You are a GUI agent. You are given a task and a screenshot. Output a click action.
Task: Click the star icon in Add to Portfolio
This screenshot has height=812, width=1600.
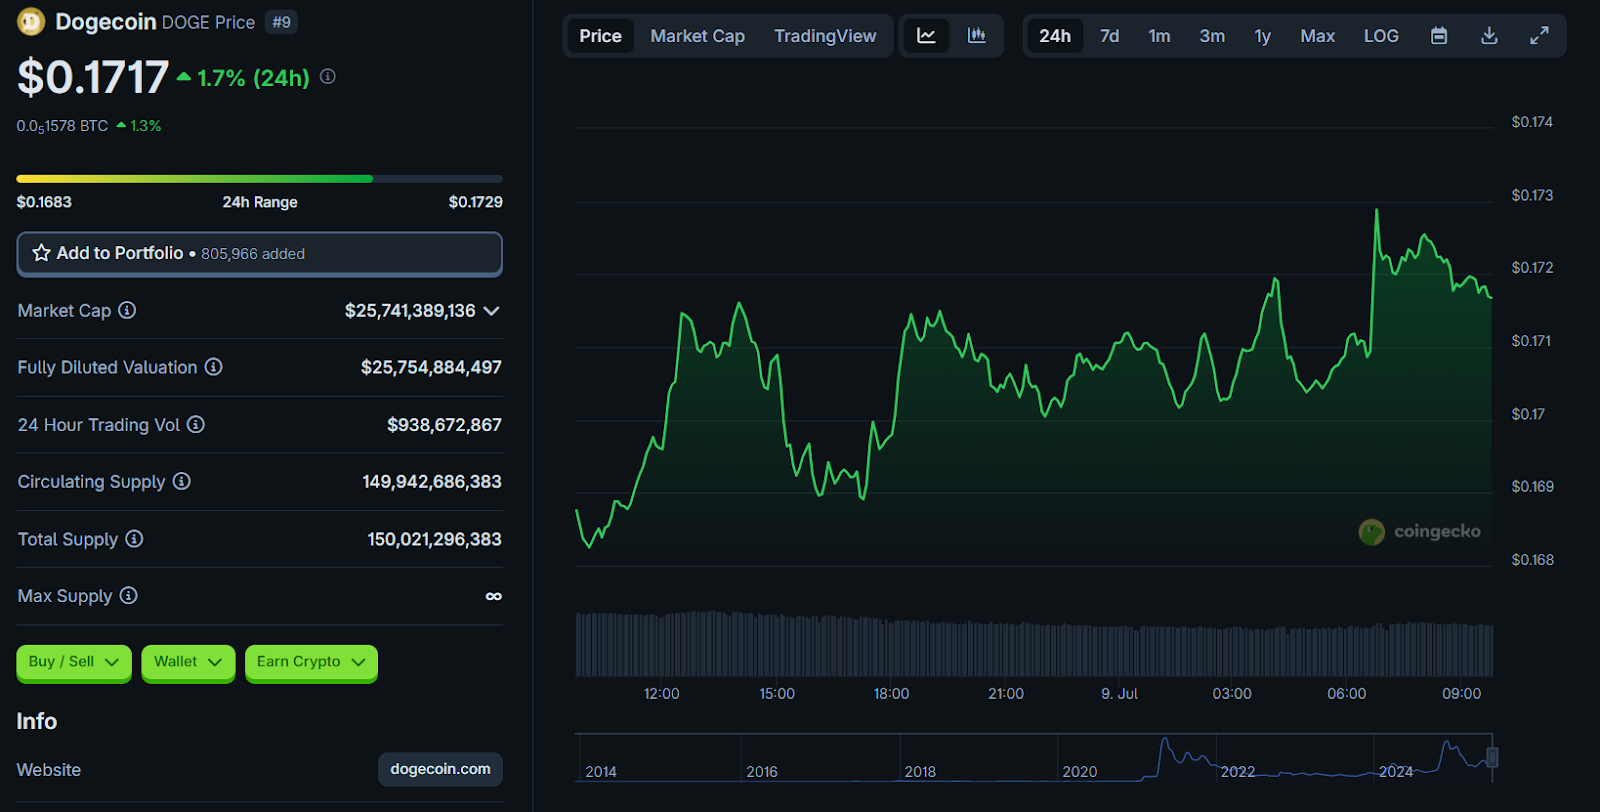pyautogui.click(x=41, y=253)
